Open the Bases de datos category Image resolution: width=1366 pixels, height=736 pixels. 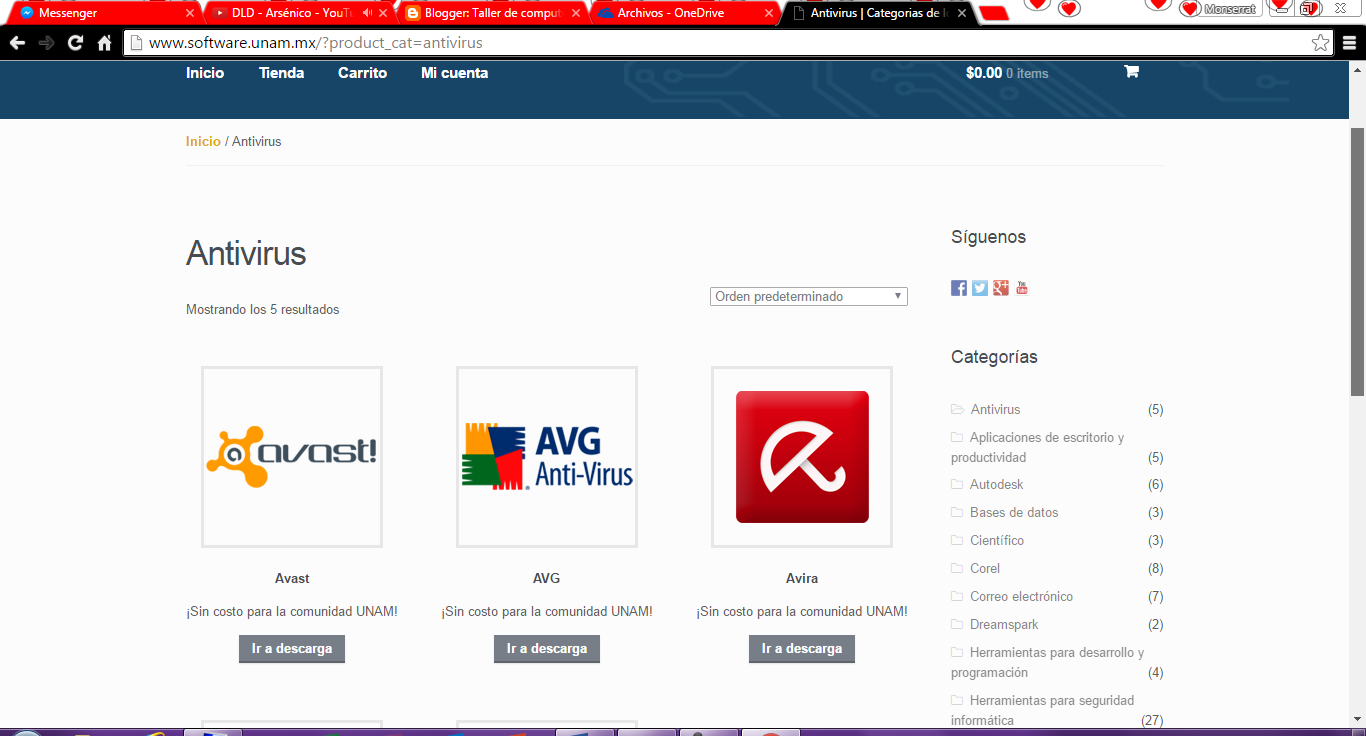pyautogui.click(x=1014, y=513)
